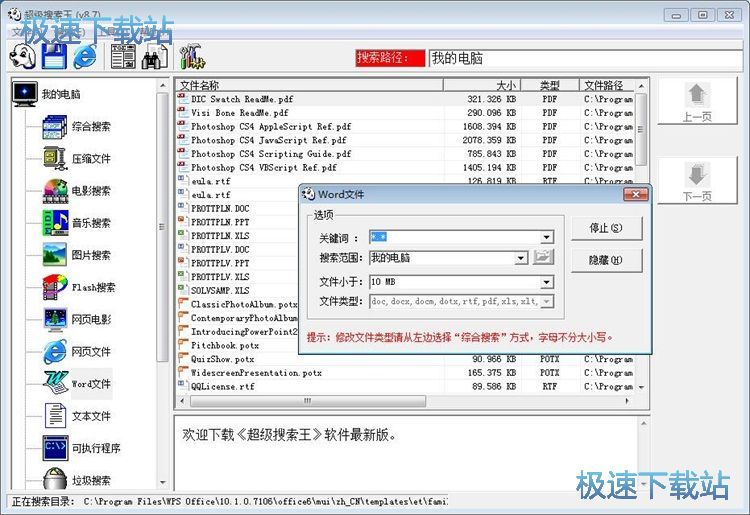Select Pitchbook.potx file row
The image size is (750, 515).
coord(237,345)
